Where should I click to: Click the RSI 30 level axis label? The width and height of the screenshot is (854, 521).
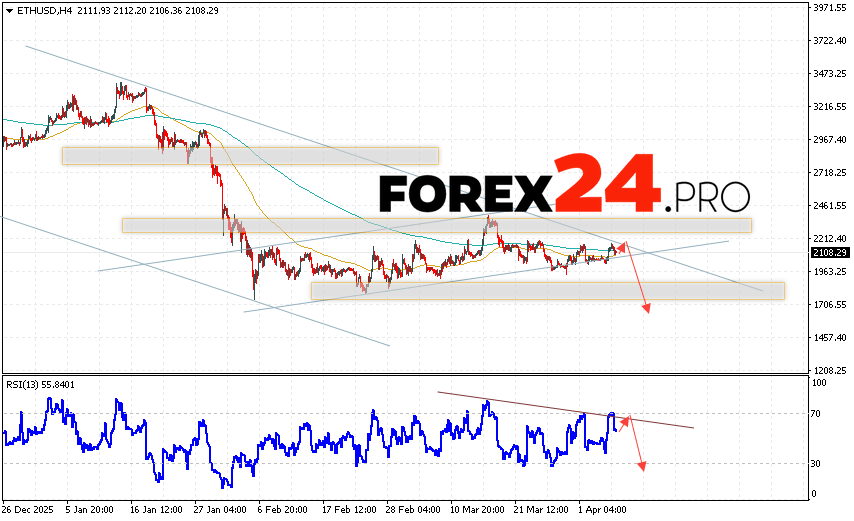[817, 463]
